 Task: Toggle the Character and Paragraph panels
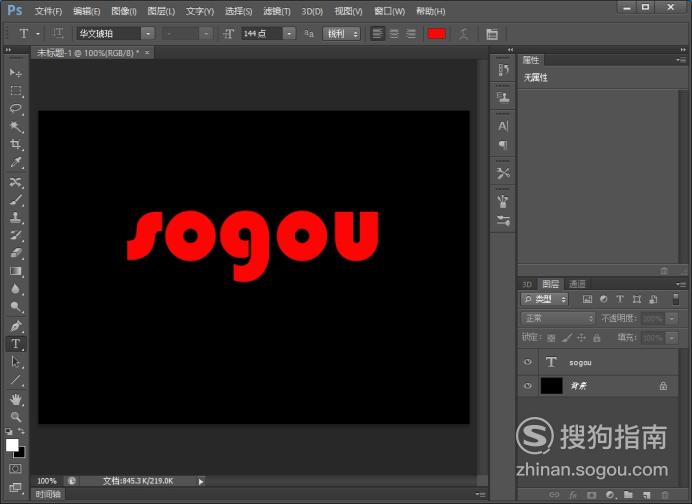(x=492, y=34)
